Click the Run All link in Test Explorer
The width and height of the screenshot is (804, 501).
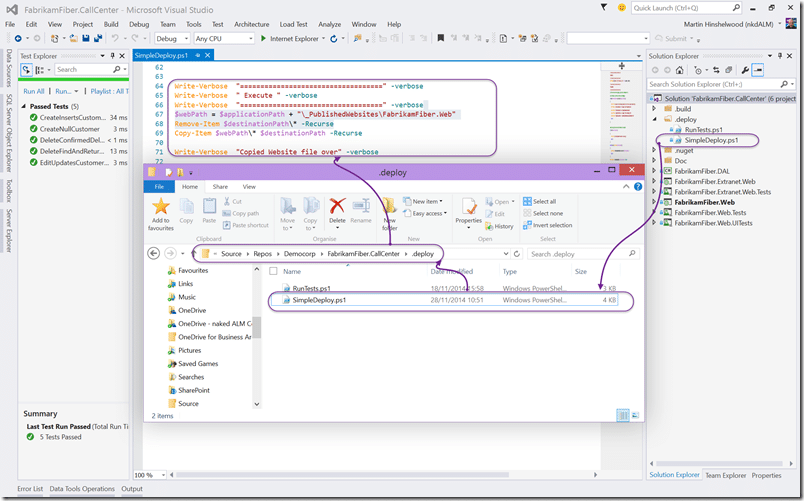(x=34, y=91)
